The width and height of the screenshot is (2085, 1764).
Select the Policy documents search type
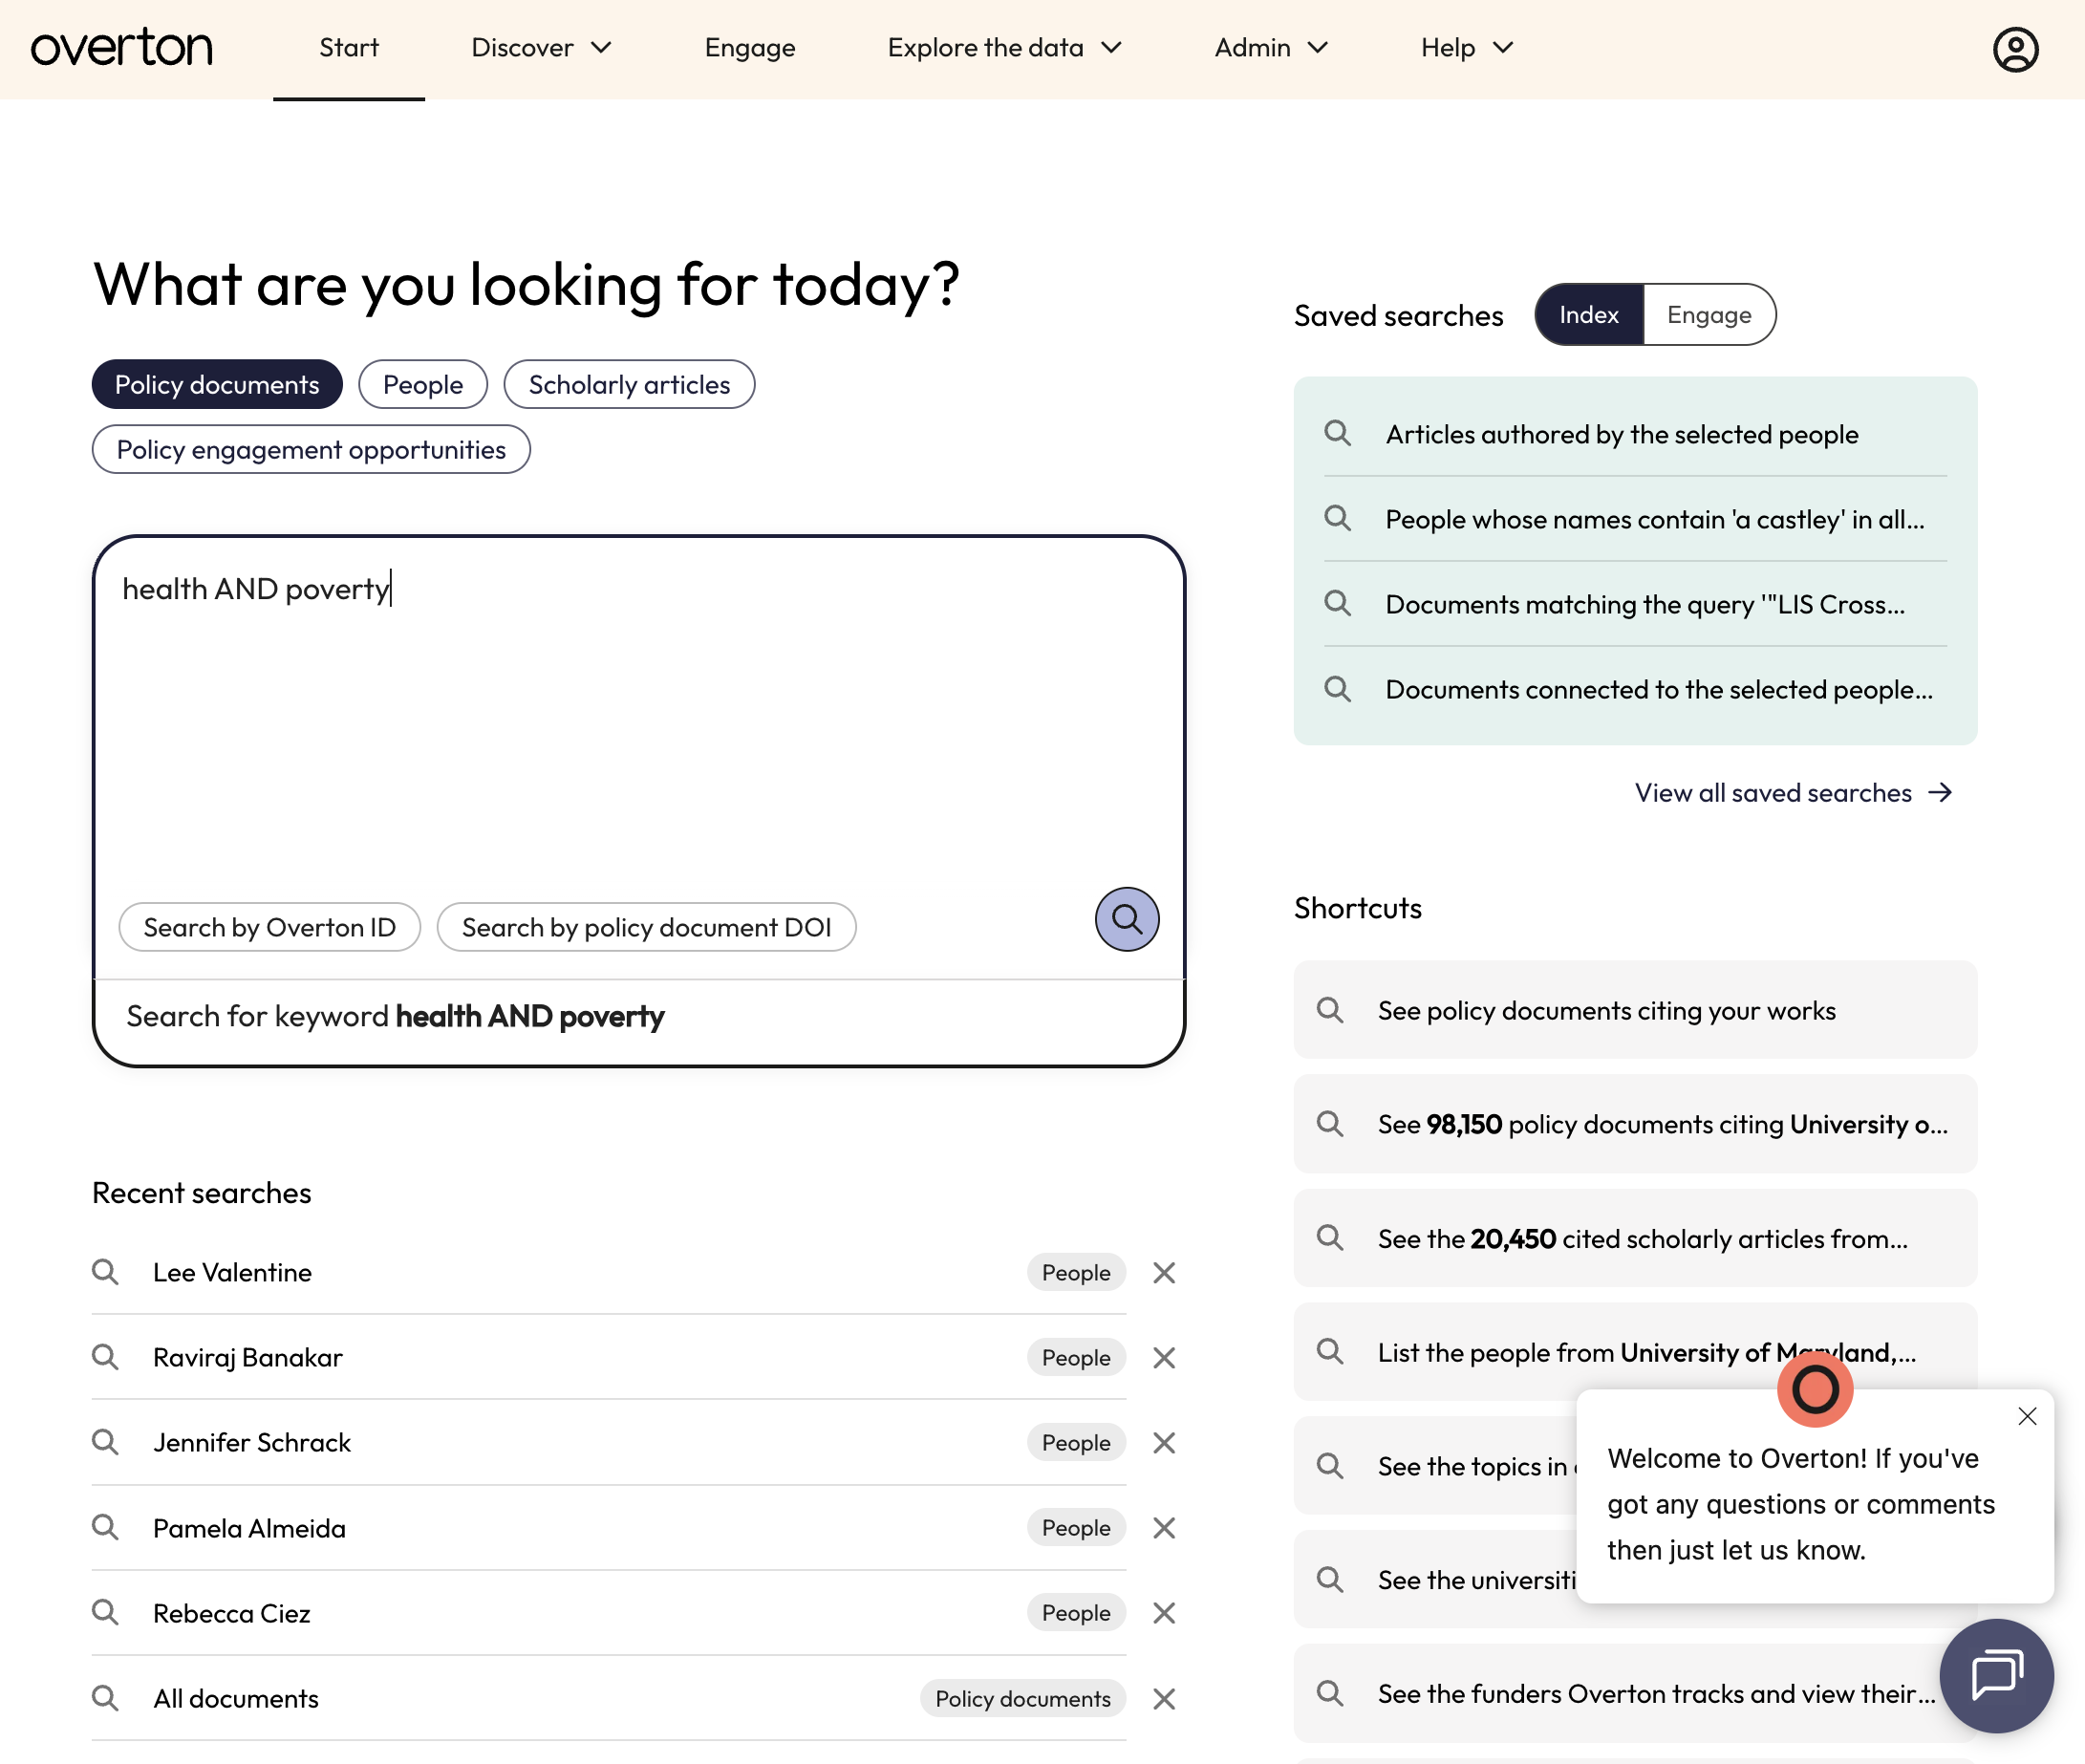pos(217,384)
